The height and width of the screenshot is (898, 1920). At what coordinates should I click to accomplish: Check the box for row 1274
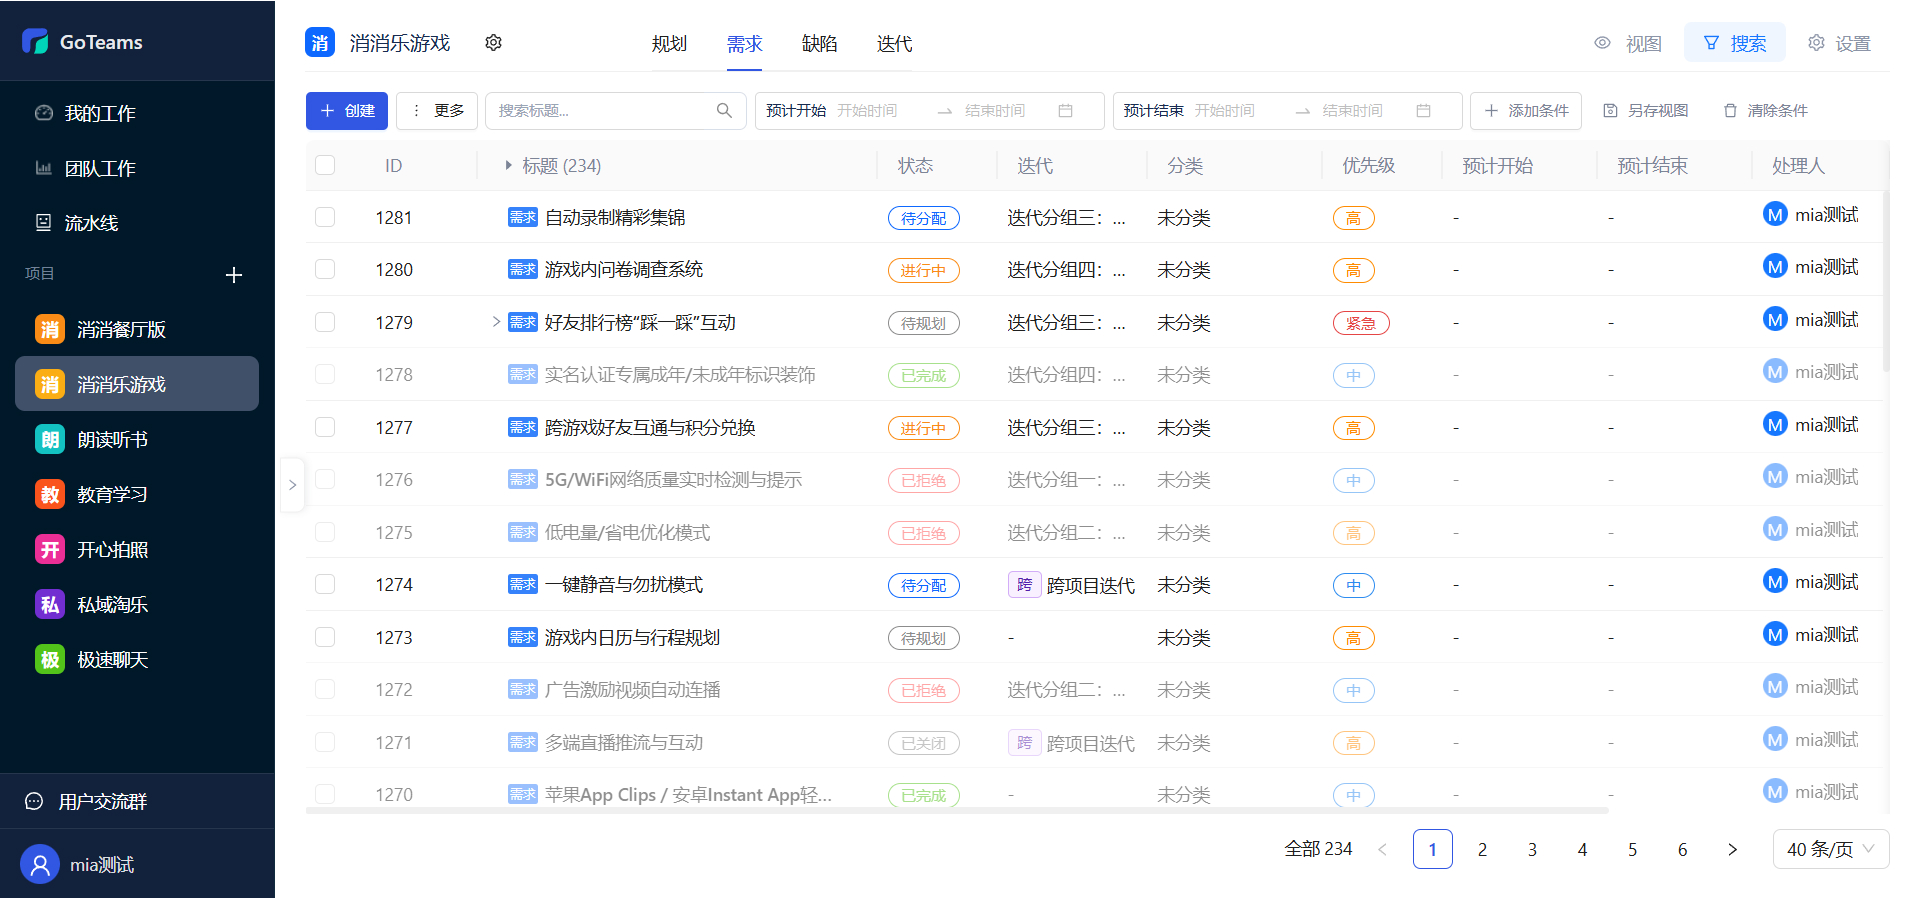pyautogui.click(x=325, y=584)
